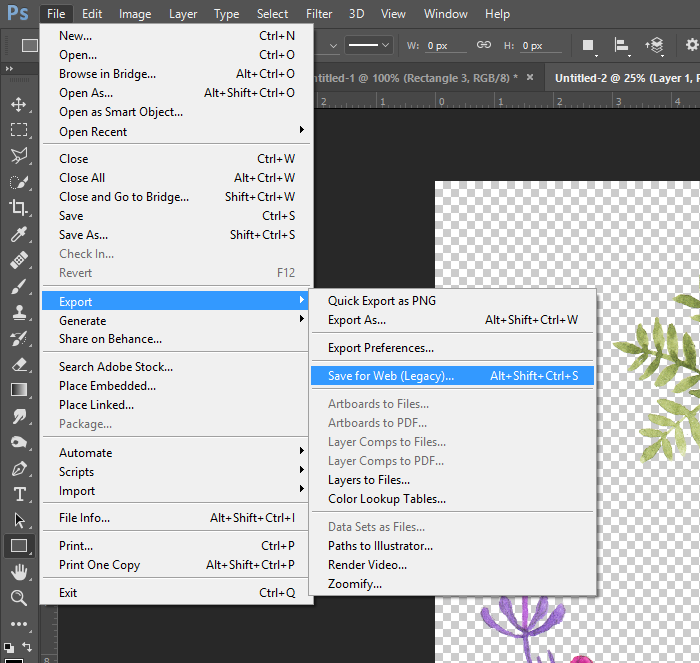The width and height of the screenshot is (700, 663).
Task: Activate the Horizontal Type tool
Action: [x=18, y=494]
